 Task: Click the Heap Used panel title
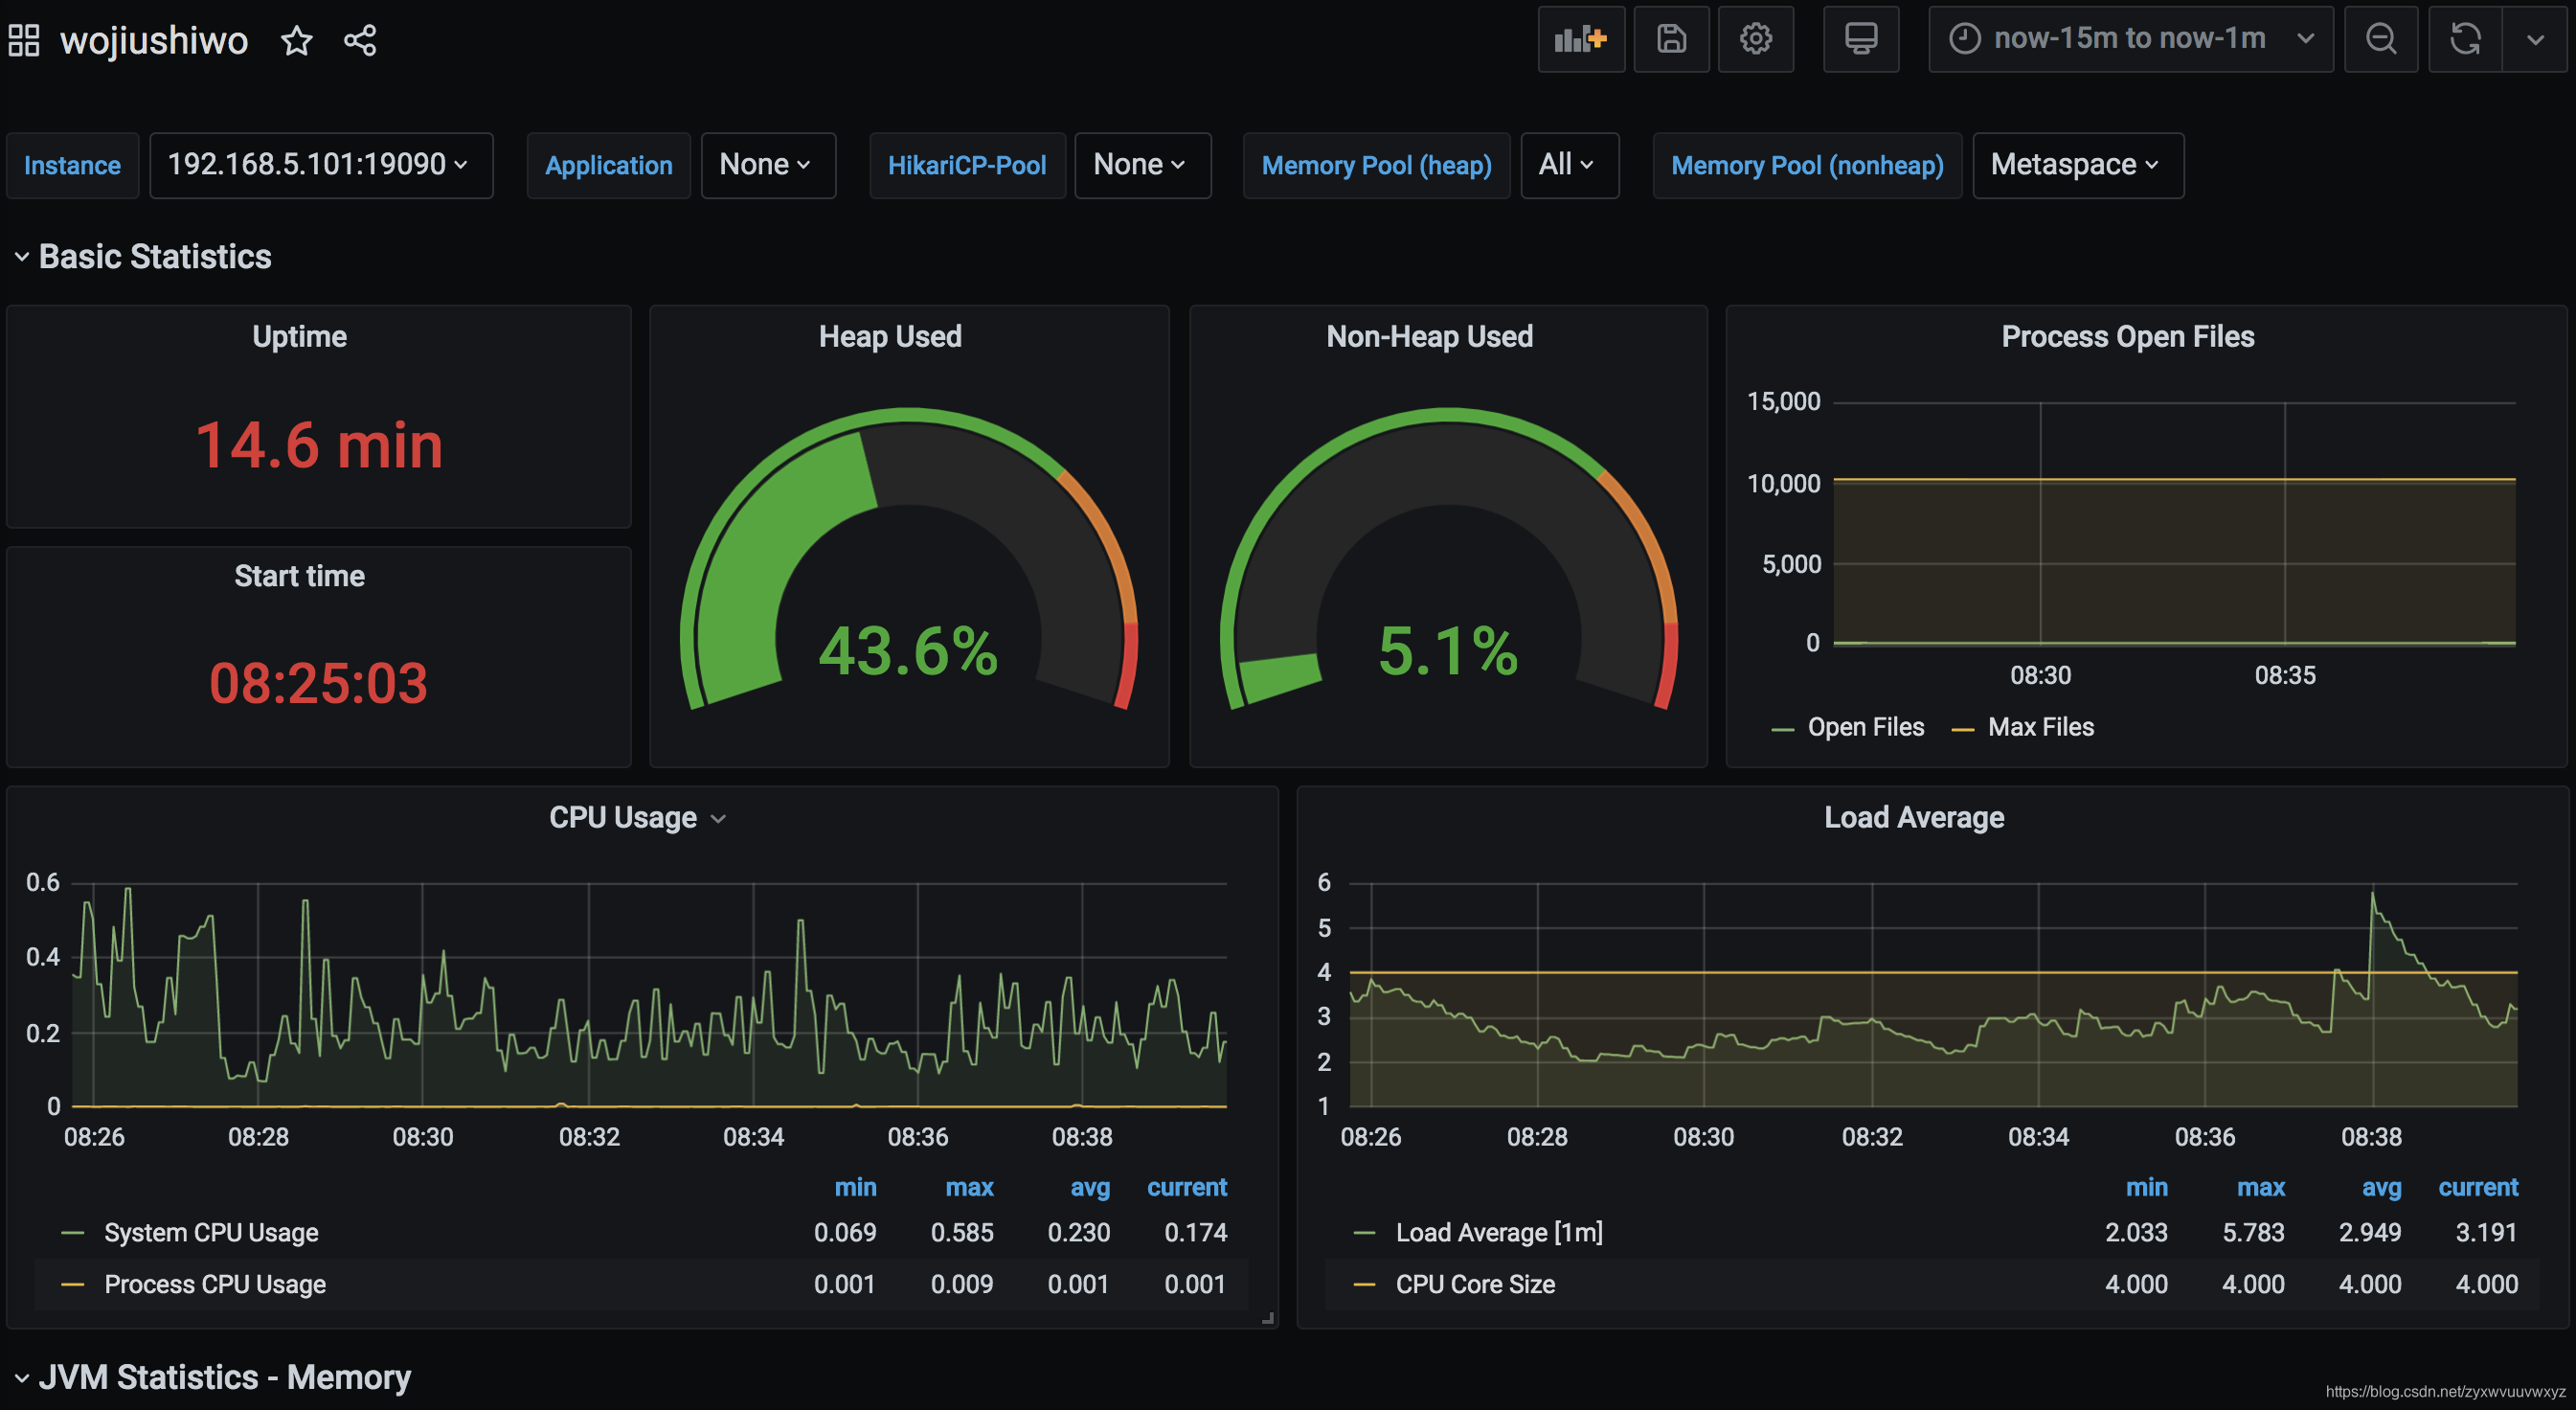coord(890,337)
